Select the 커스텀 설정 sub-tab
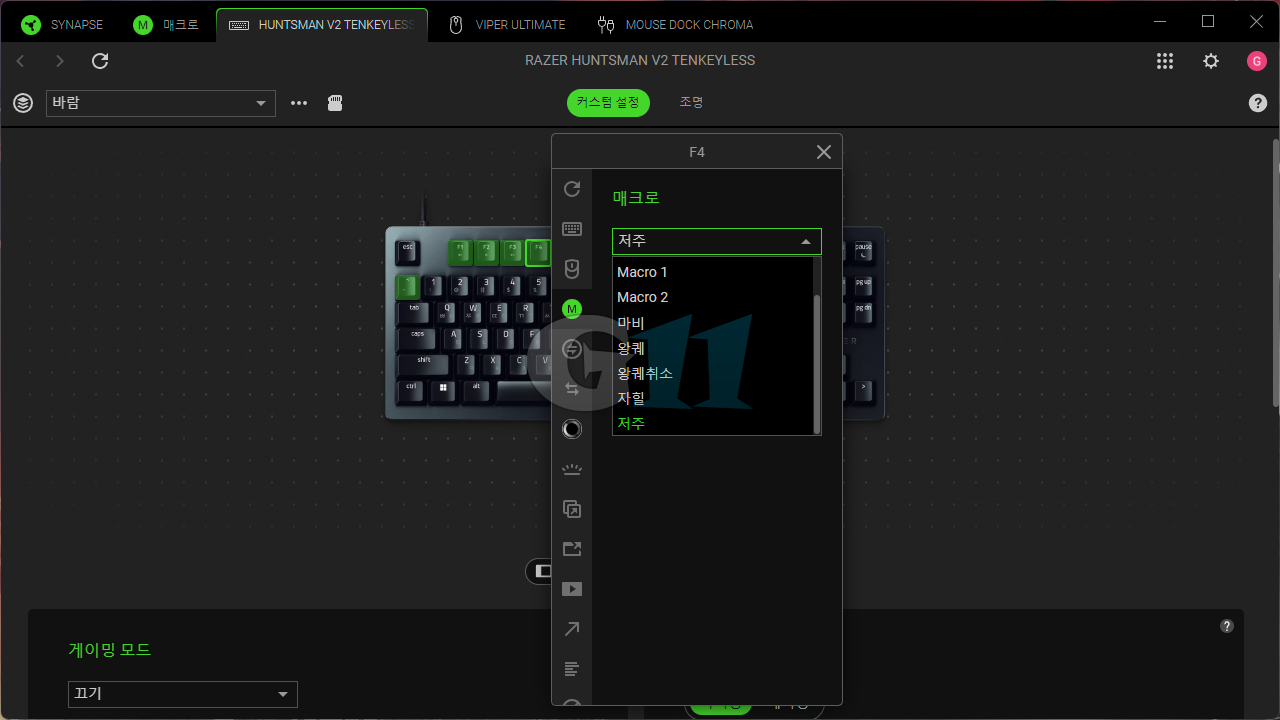The height and width of the screenshot is (720, 1280). pyautogui.click(x=608, y=102)
